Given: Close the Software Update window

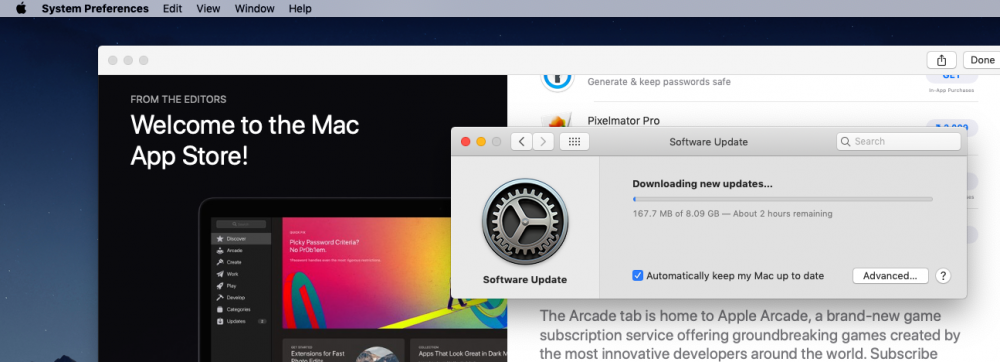Looking at the screenshot, I should [x=466, y=141].
